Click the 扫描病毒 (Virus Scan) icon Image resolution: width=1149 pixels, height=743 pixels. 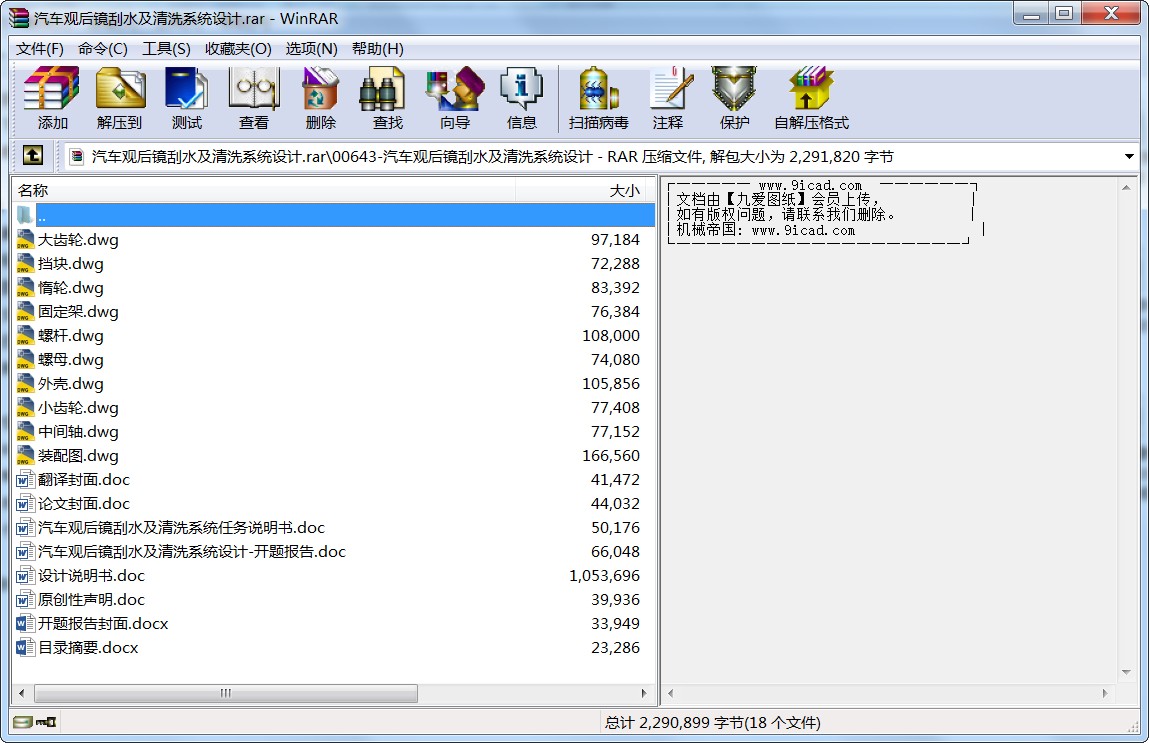point(598,98)
